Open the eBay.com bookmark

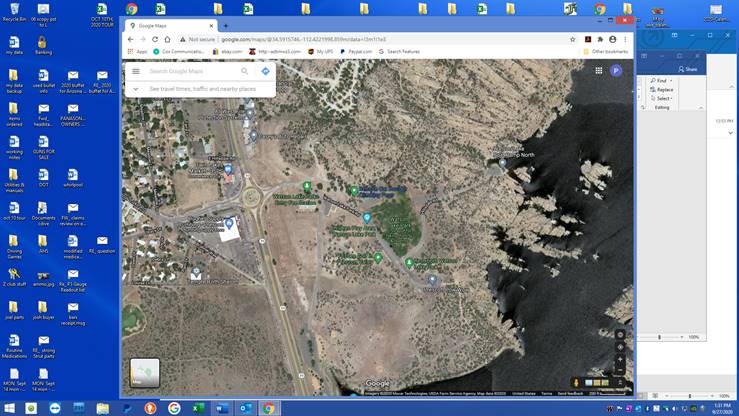point(228,51)
